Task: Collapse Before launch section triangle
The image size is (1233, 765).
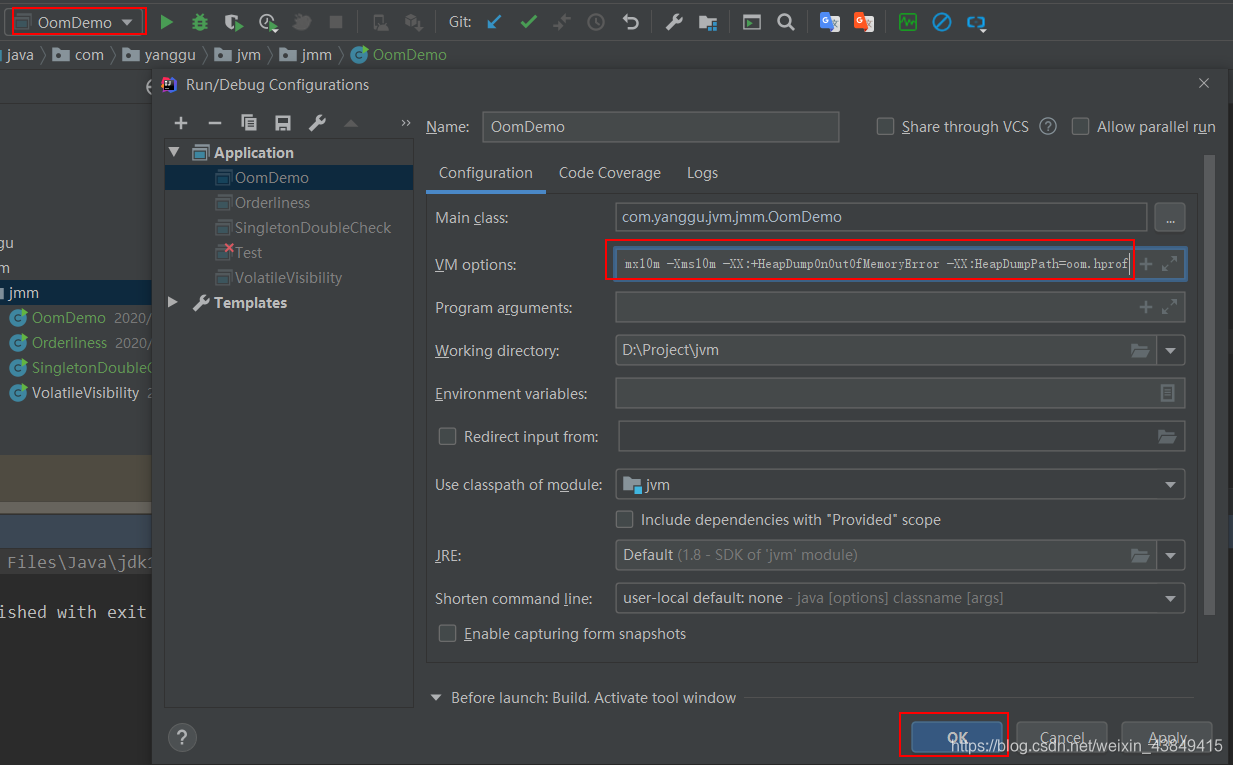Action: tap(436, 697)
